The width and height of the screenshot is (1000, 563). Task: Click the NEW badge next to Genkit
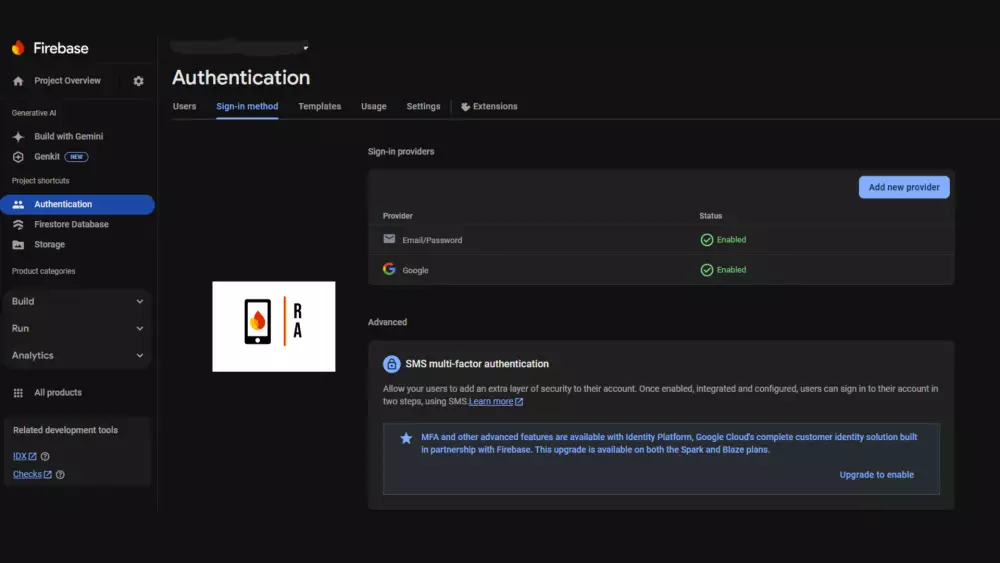click(77, 157)
